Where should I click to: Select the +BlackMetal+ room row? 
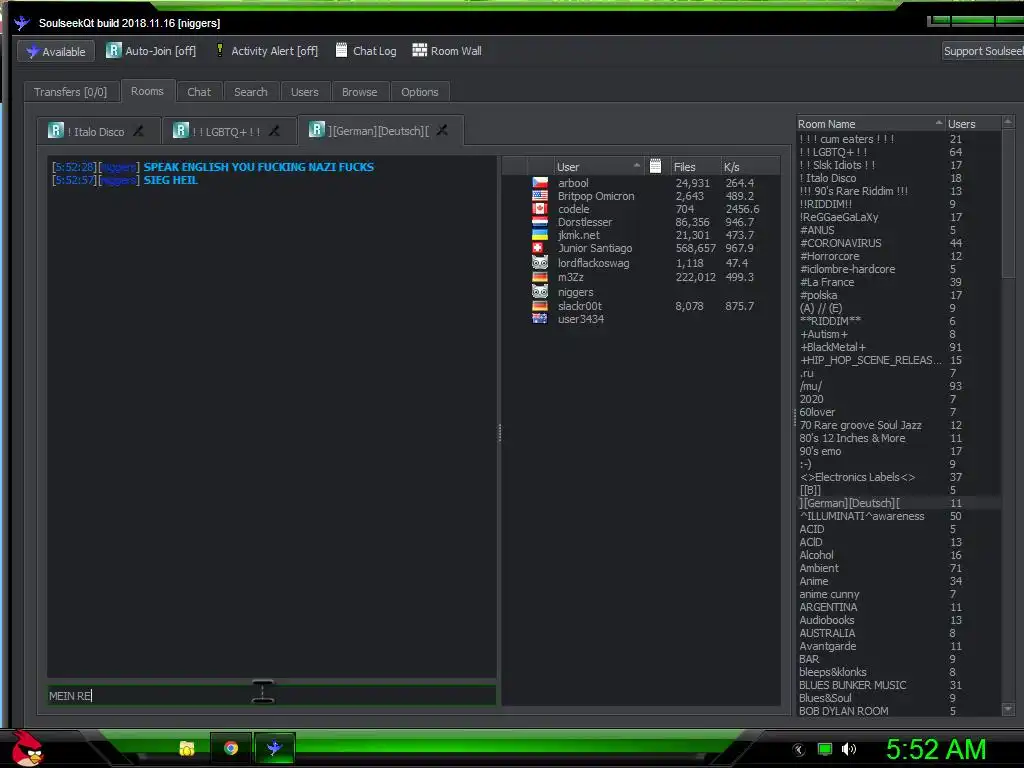899,347
